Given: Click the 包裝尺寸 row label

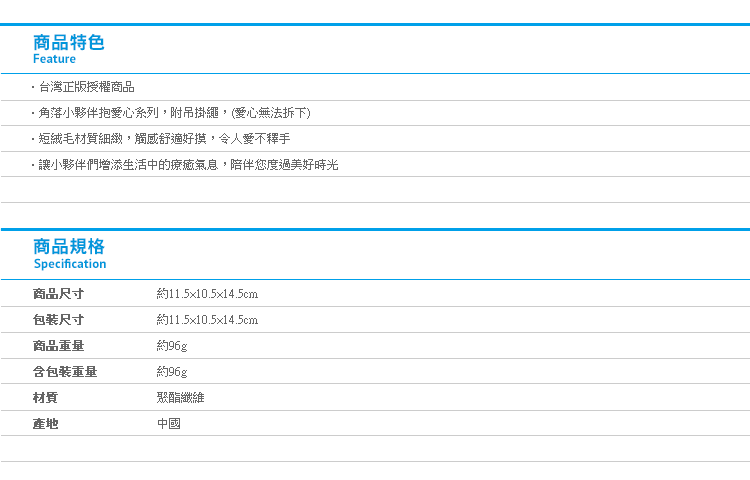Looking at the screenshot, I should 58,319.
